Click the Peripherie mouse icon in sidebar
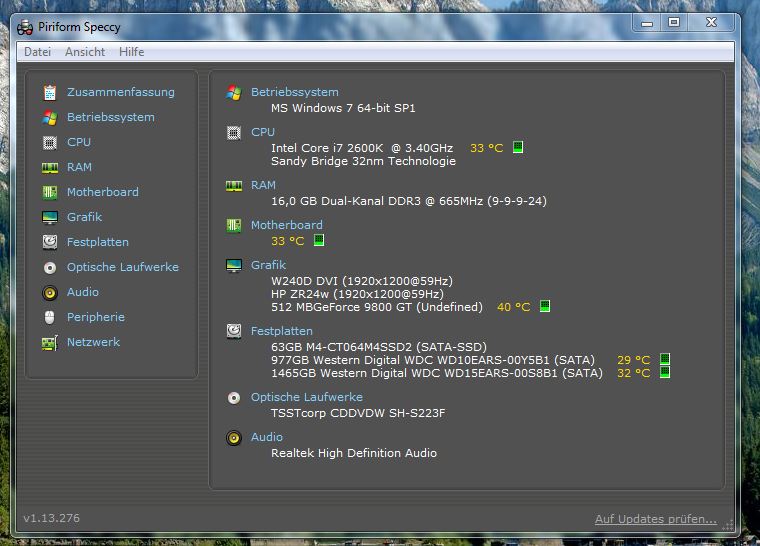 (x=49, y=317)
